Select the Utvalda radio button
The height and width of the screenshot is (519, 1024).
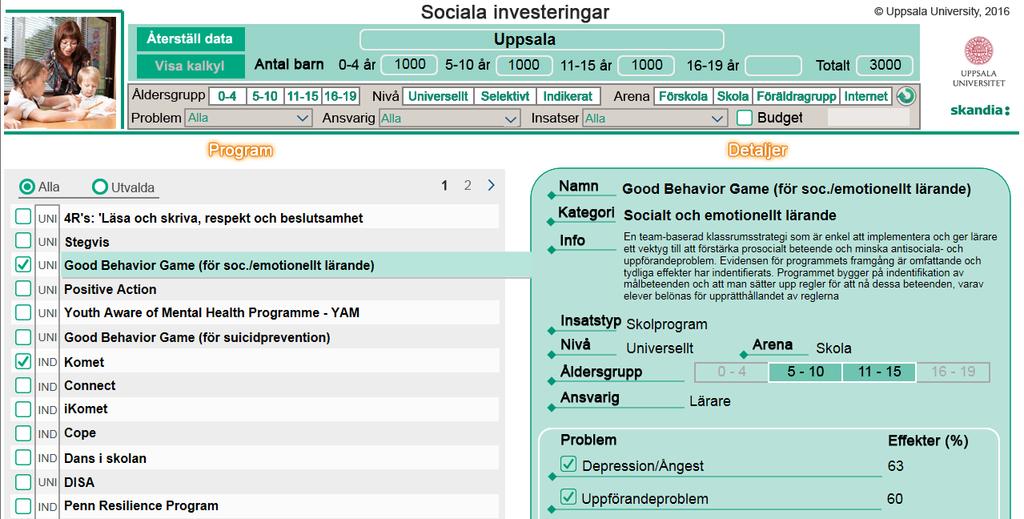(x=99, y=187)
